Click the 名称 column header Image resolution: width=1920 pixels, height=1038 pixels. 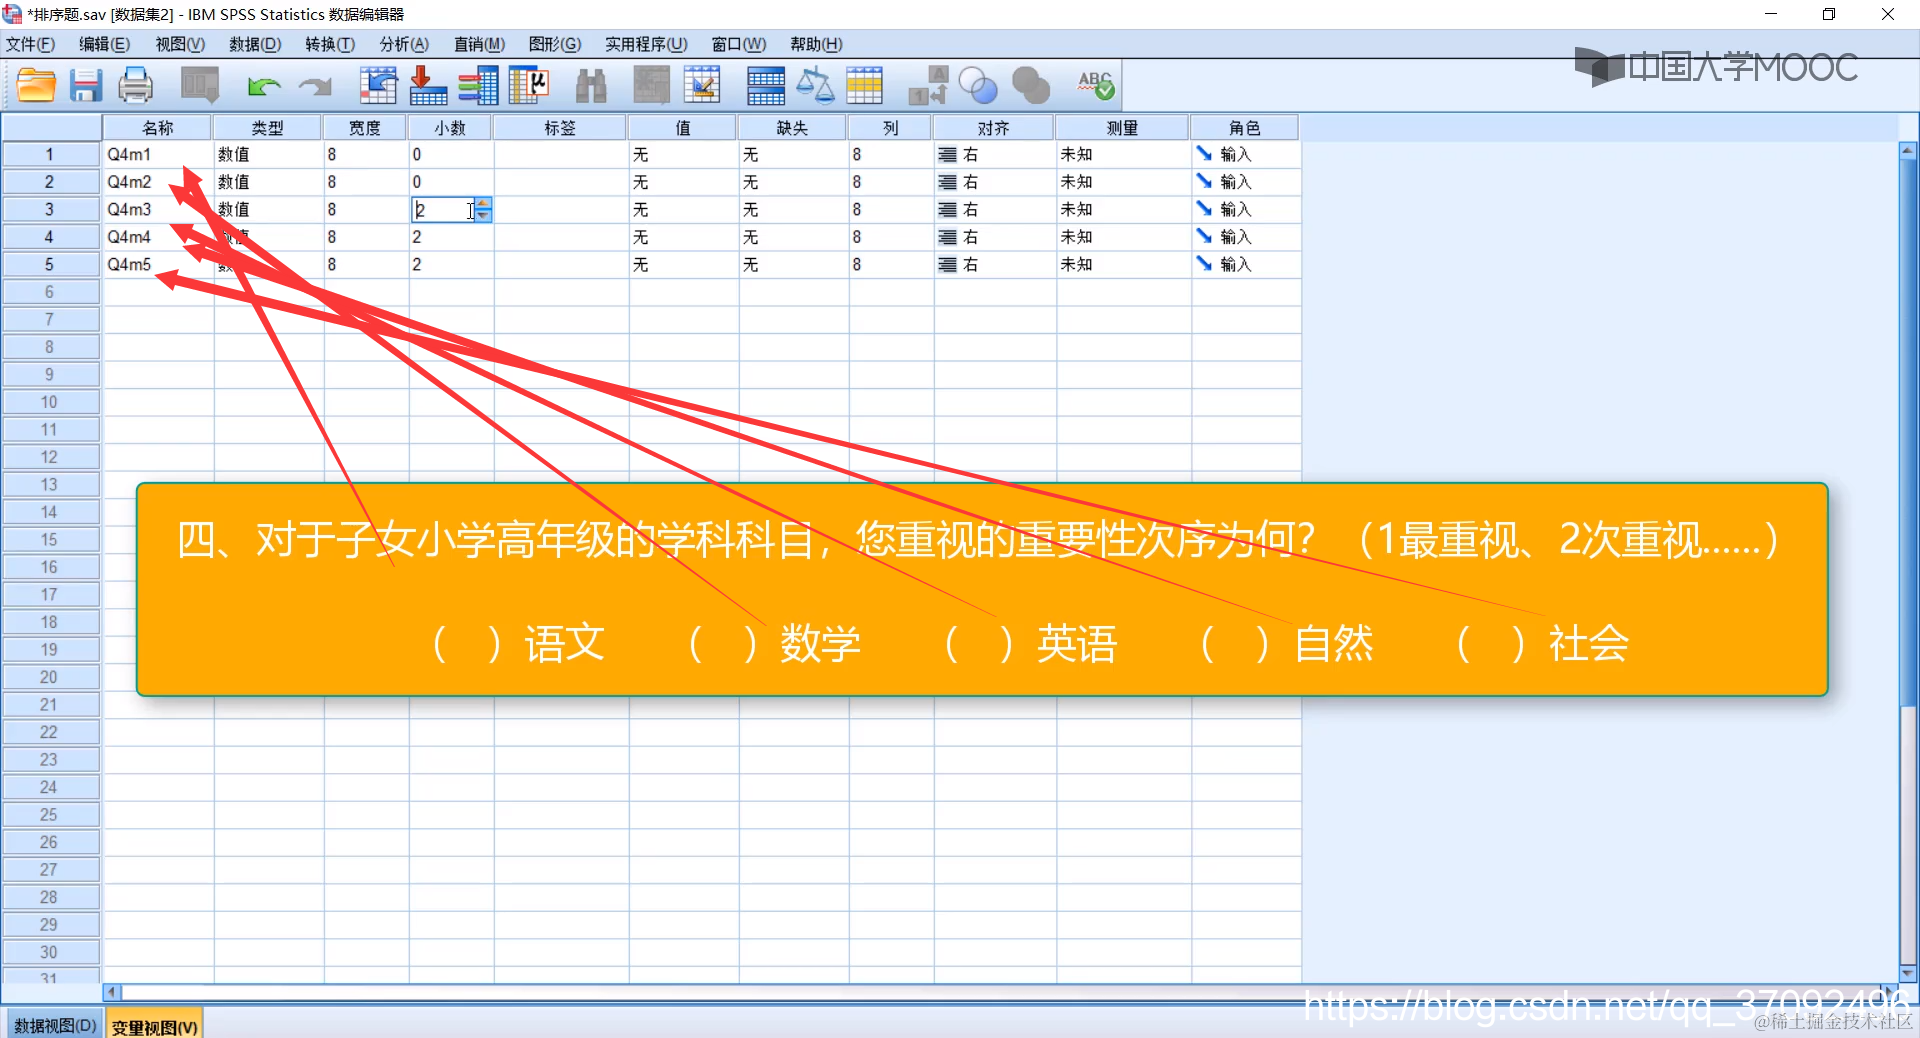(157, 128)
